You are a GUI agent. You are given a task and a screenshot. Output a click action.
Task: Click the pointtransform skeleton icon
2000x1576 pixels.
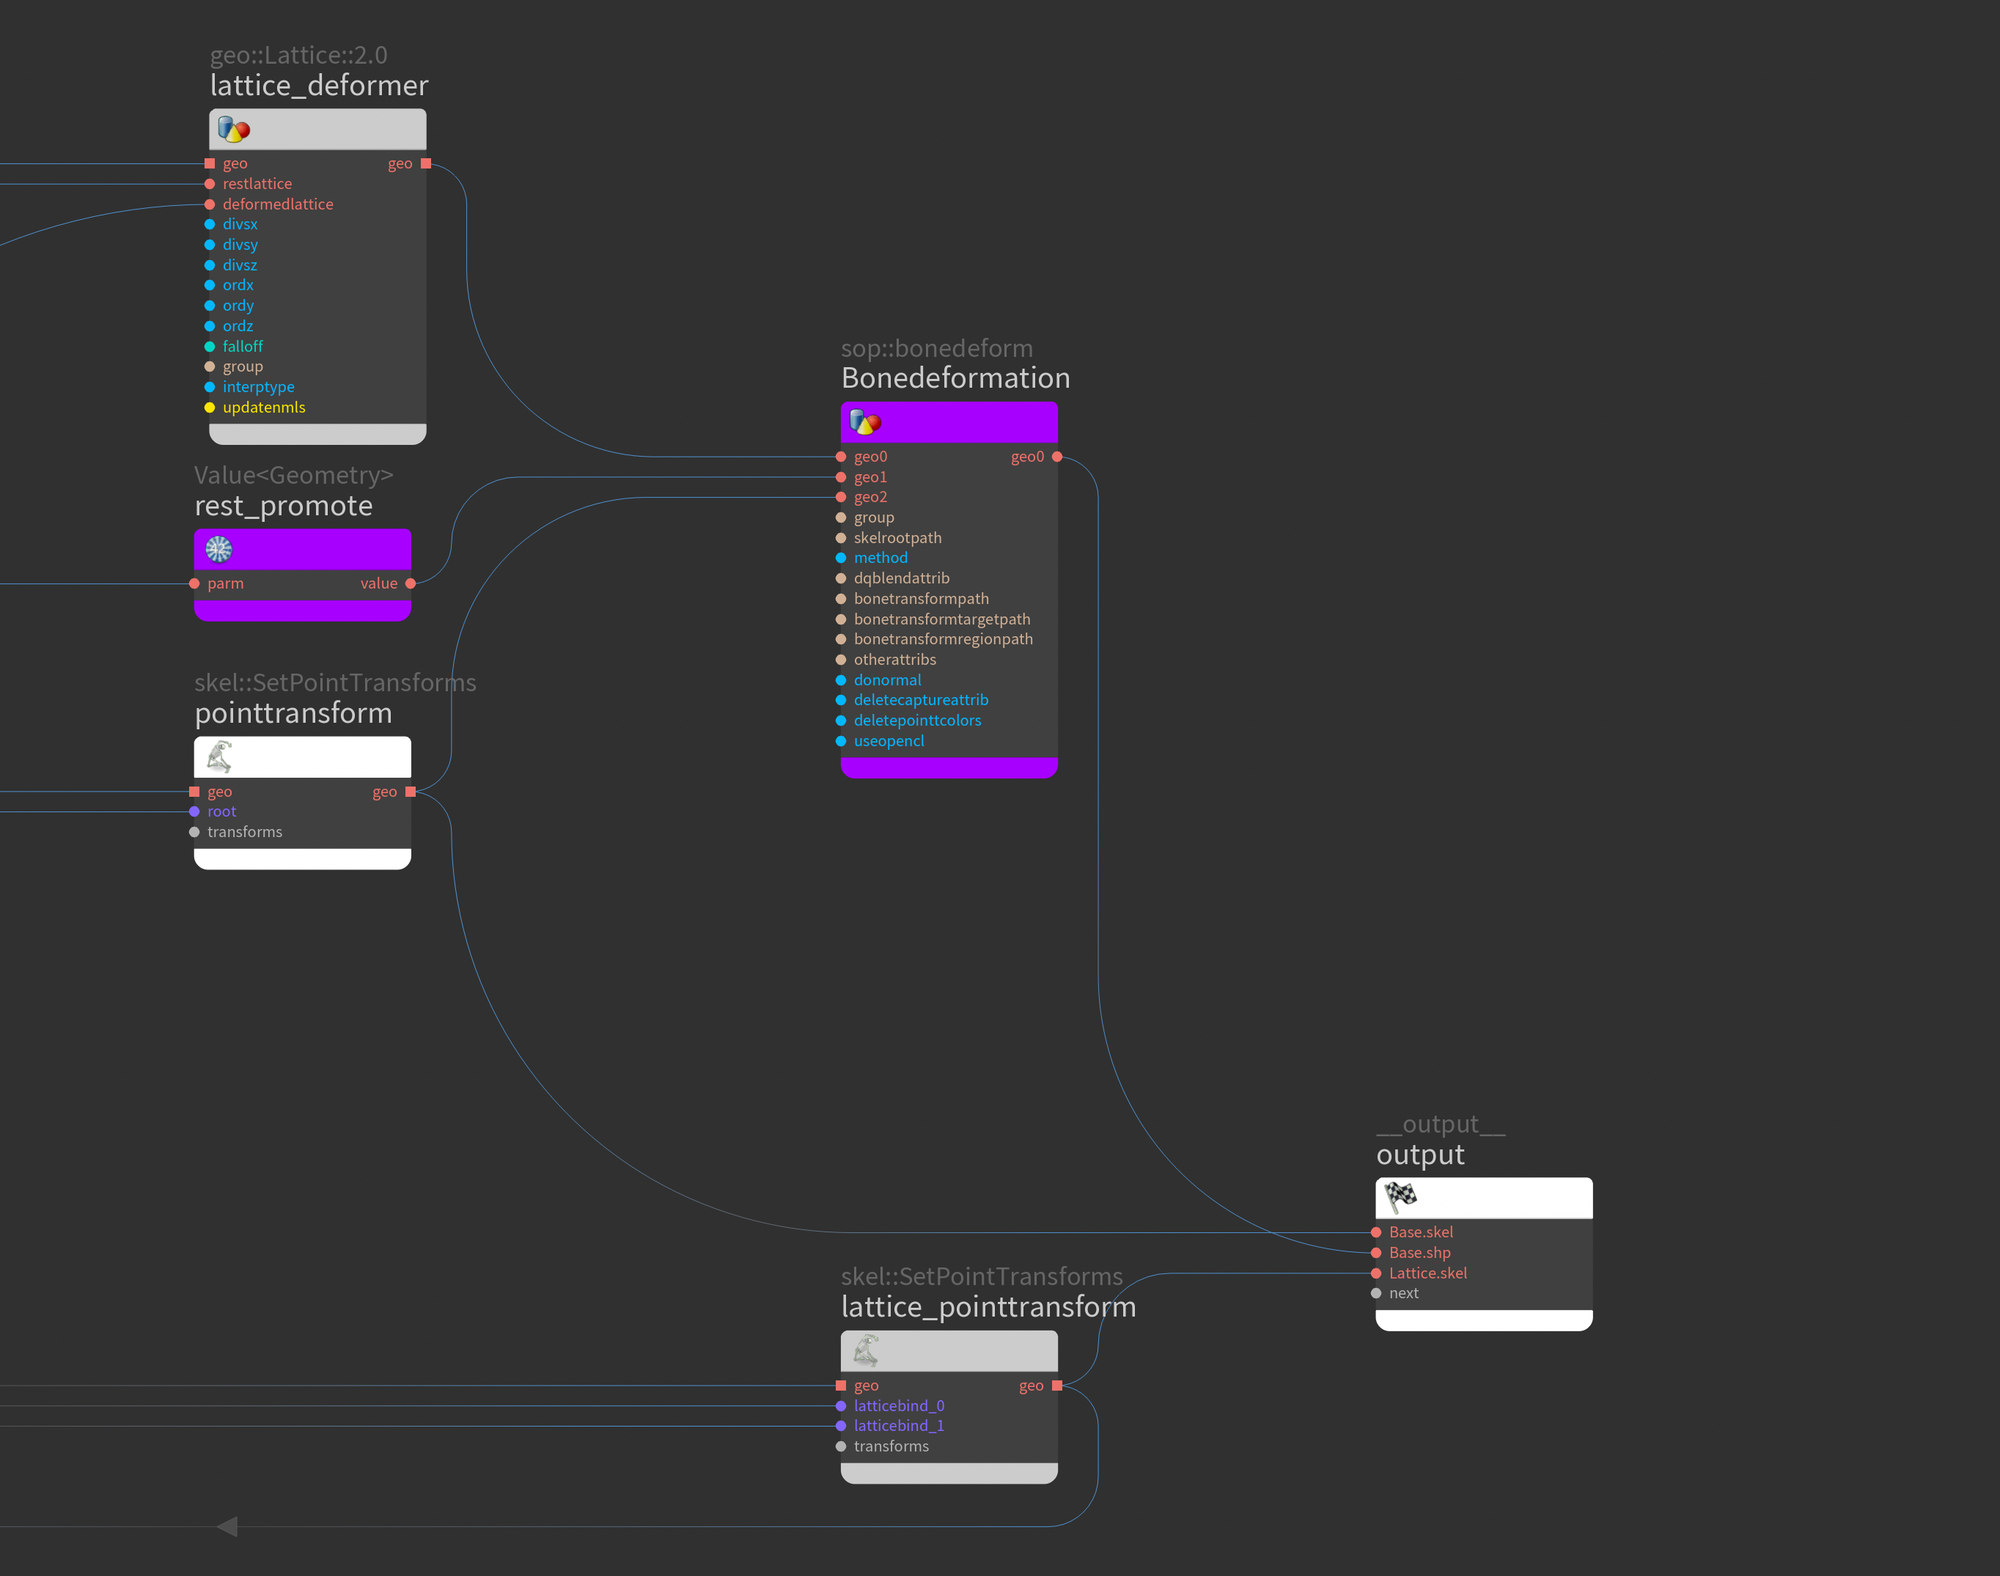220,757
